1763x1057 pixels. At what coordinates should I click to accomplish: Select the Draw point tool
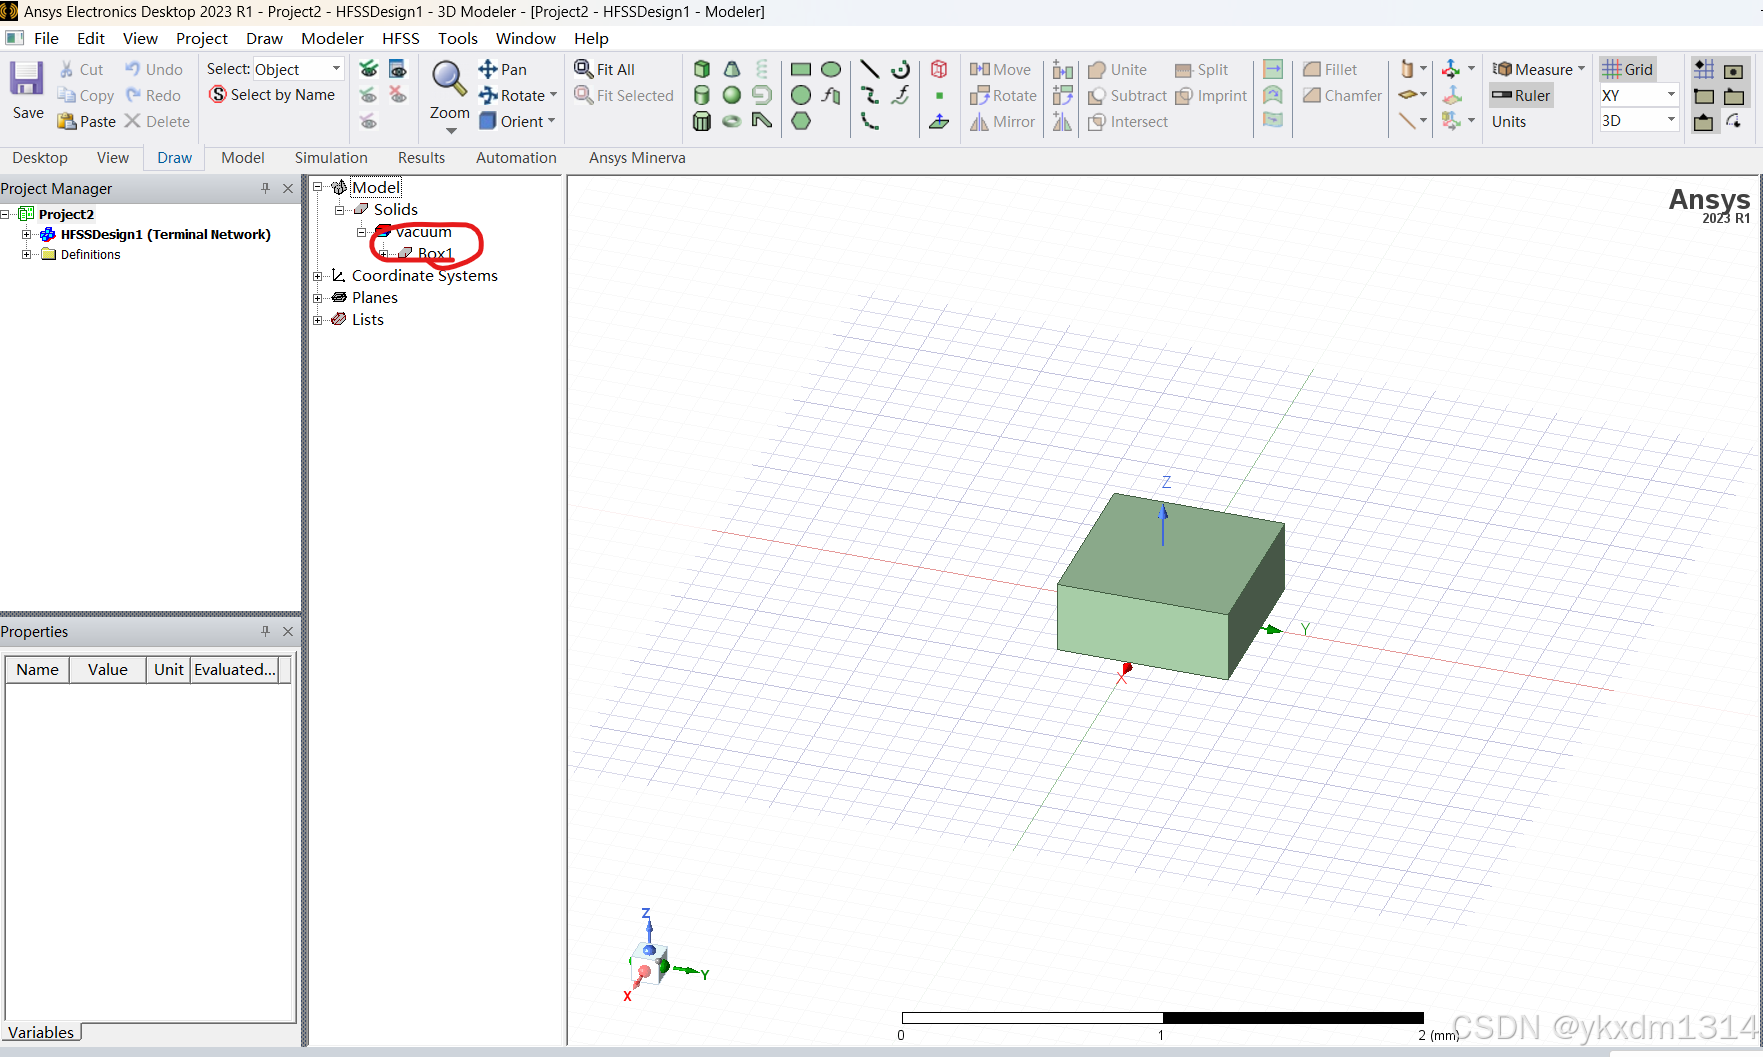click(x=939, y=95)
